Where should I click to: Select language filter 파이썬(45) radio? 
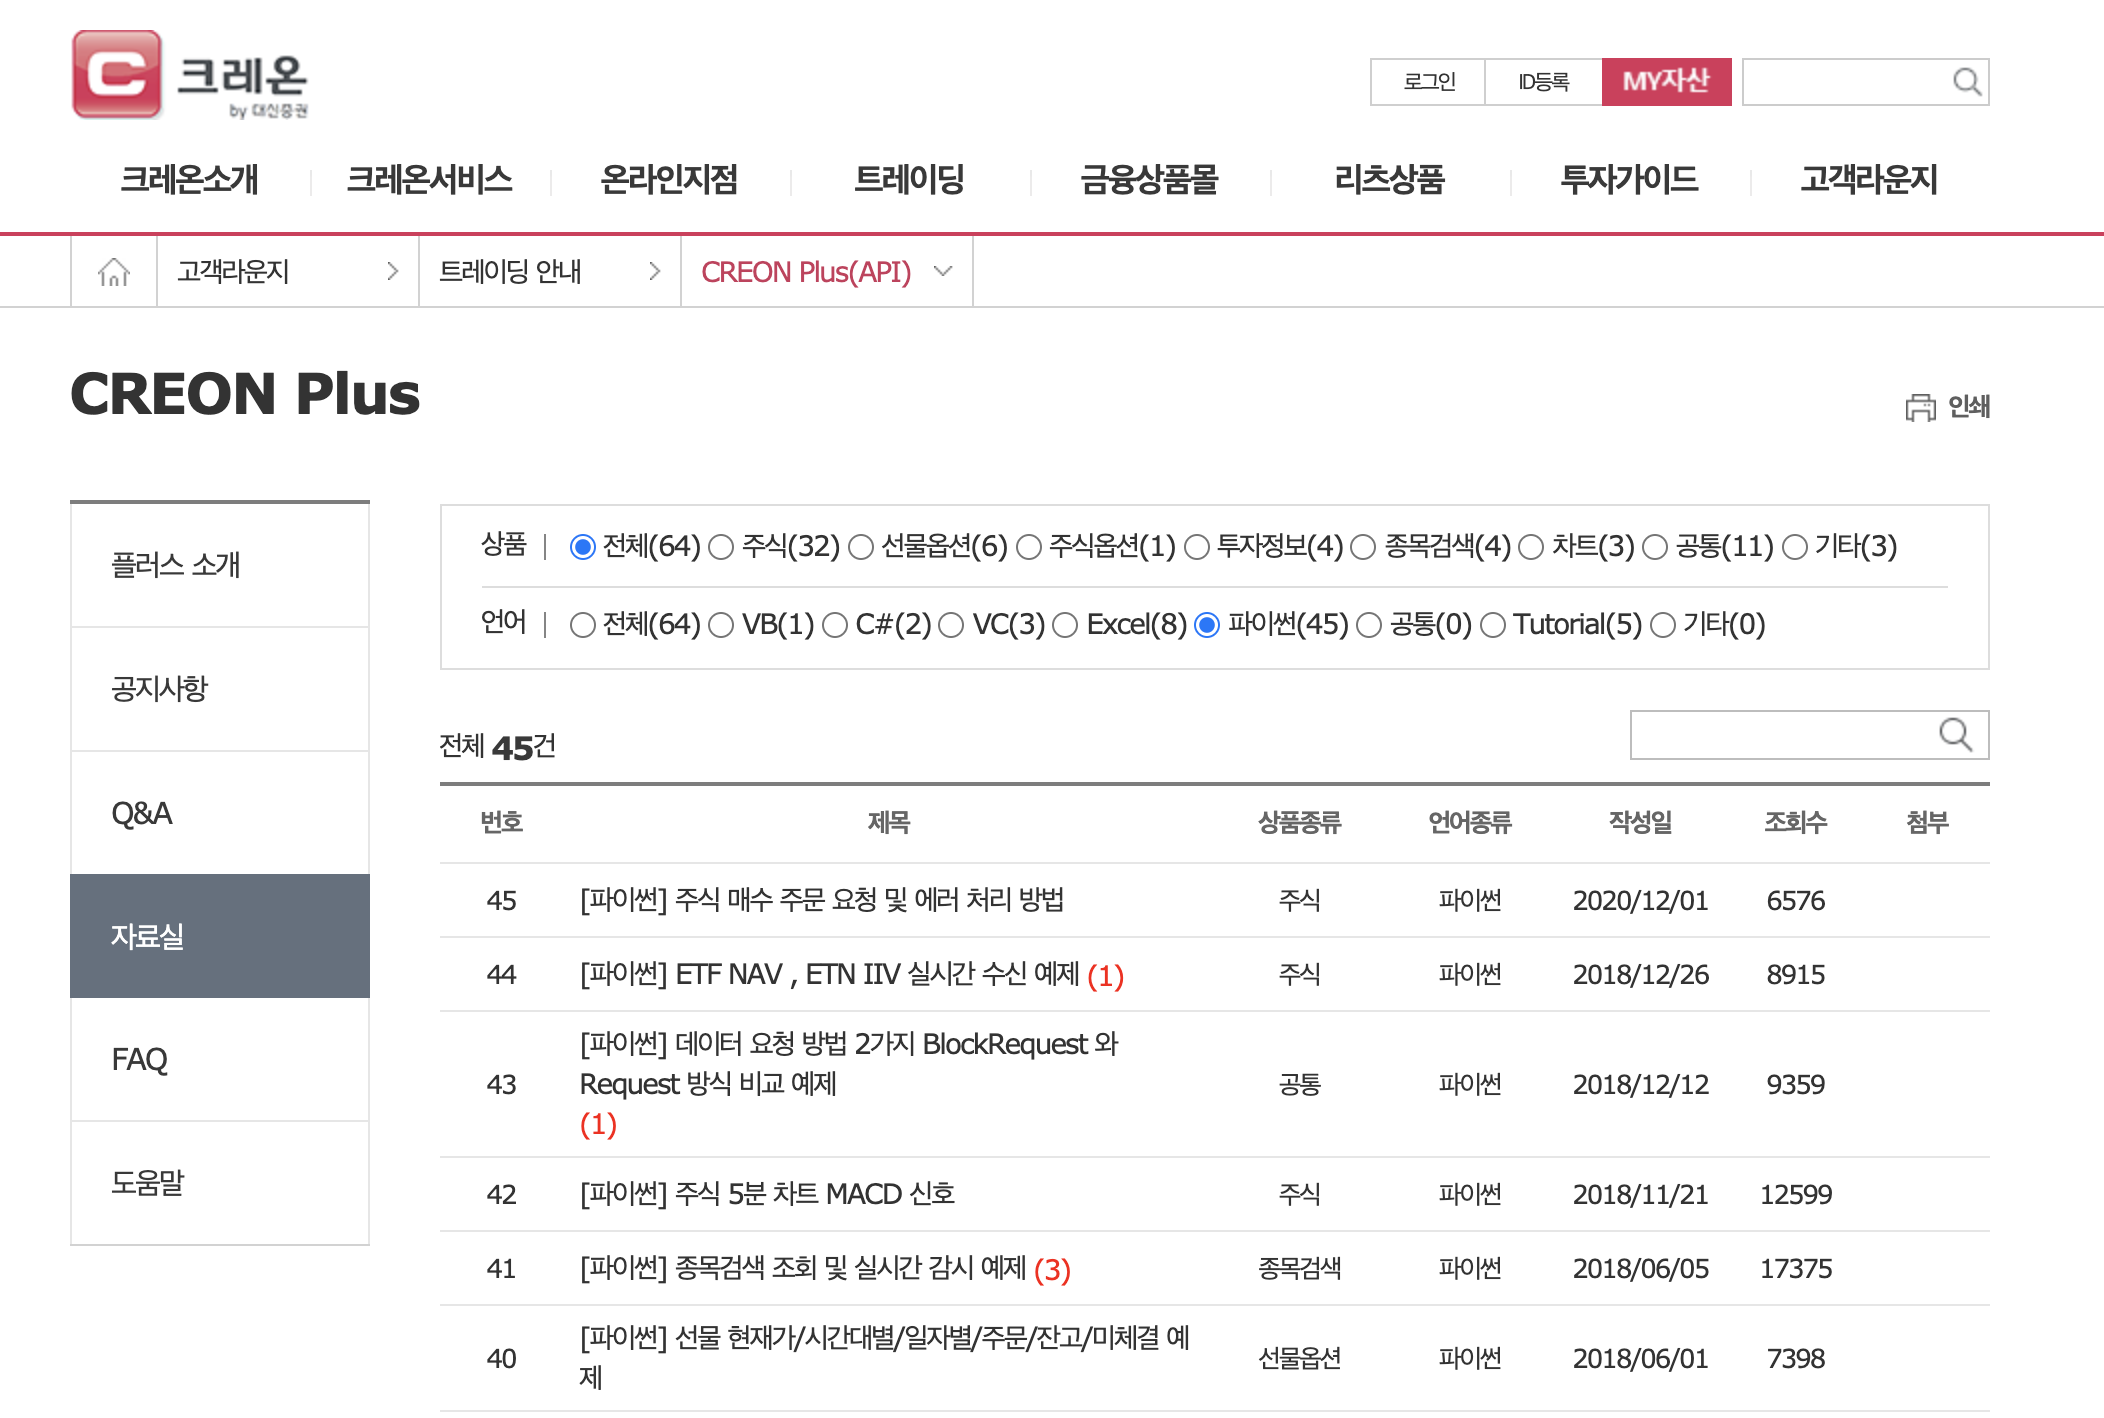point(1207,625)
